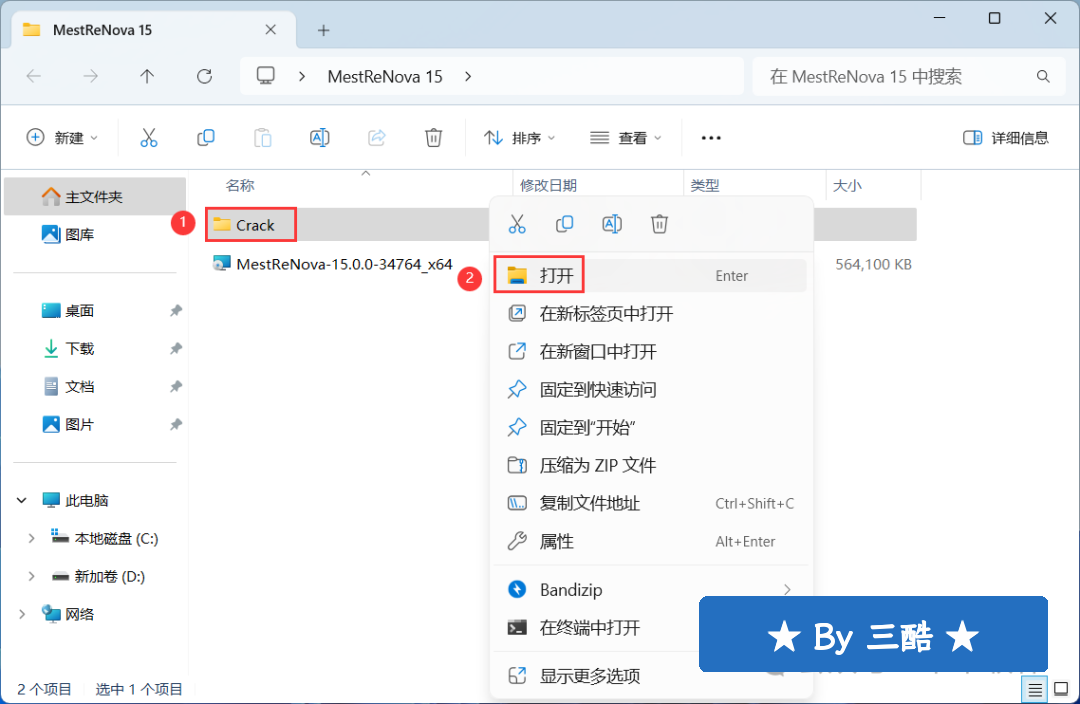This screenshot has width=1080, height=704.
Task: Click chevron after MestReNova 15 in address bar
Action: [x=468, y=76]
